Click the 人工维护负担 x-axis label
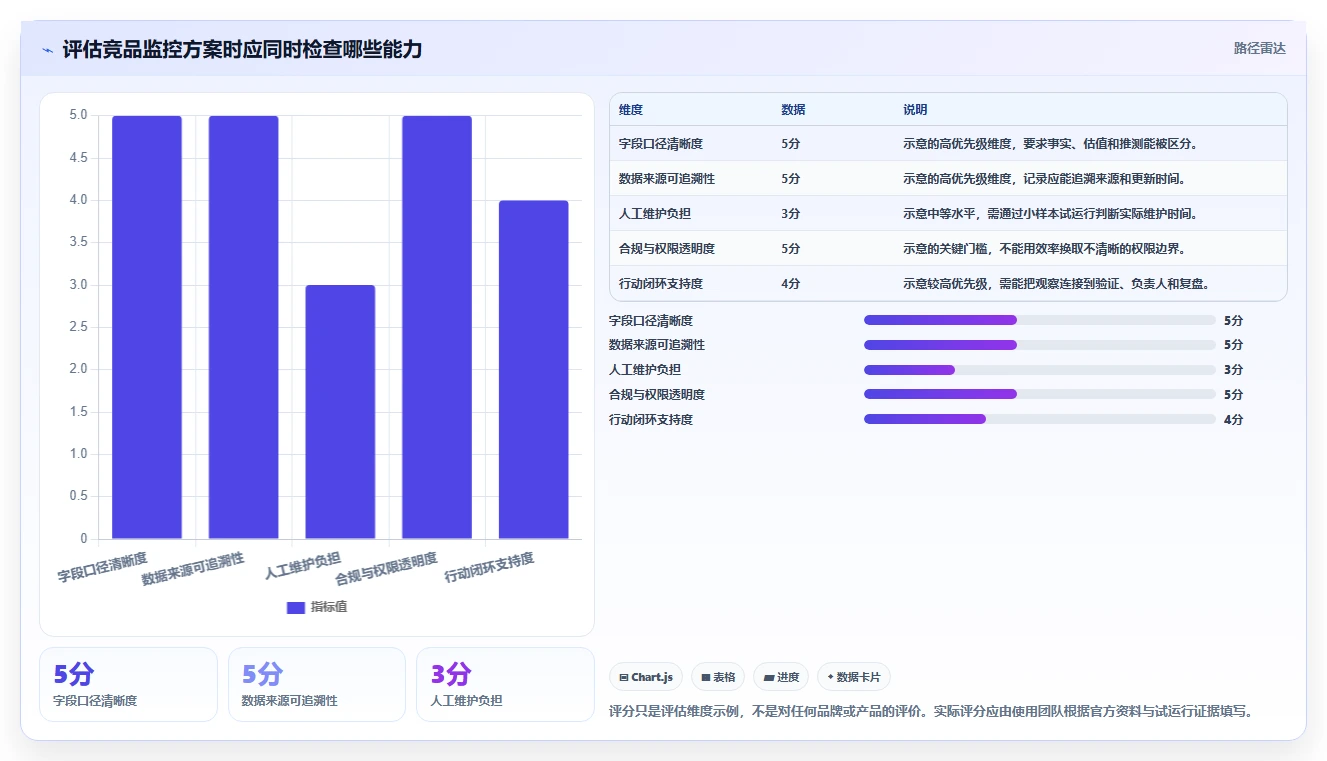1327x761 pixels. [x=304, y=566]
